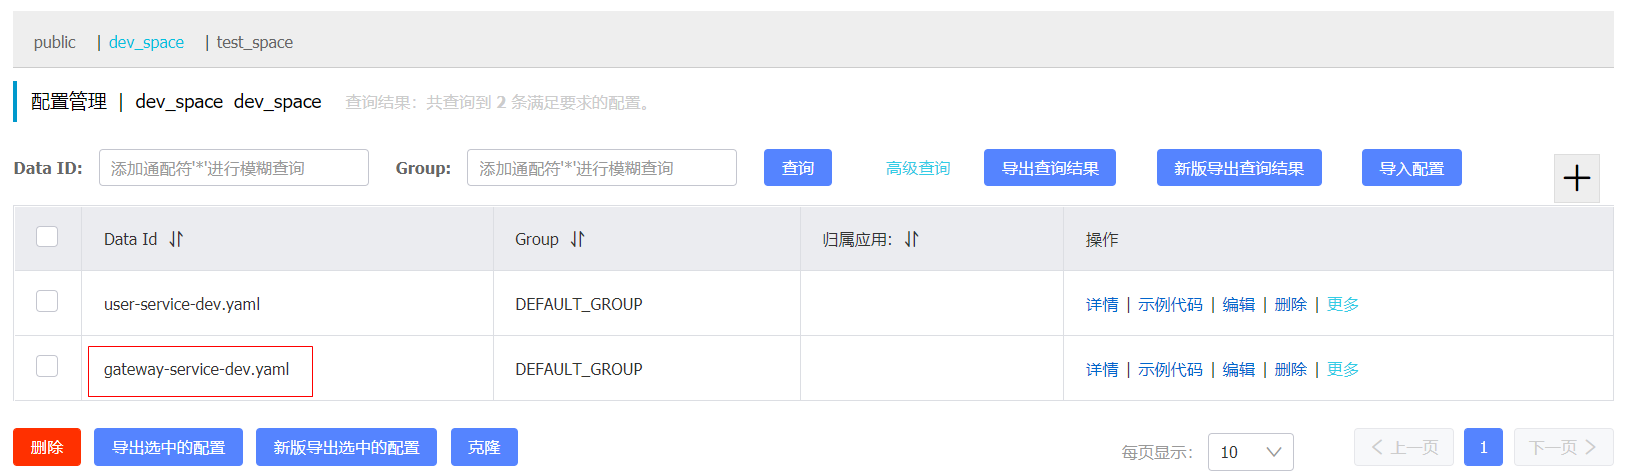Sort the table by Data Id
Screen dimensions: 1625x472
(x=176, y=239)
